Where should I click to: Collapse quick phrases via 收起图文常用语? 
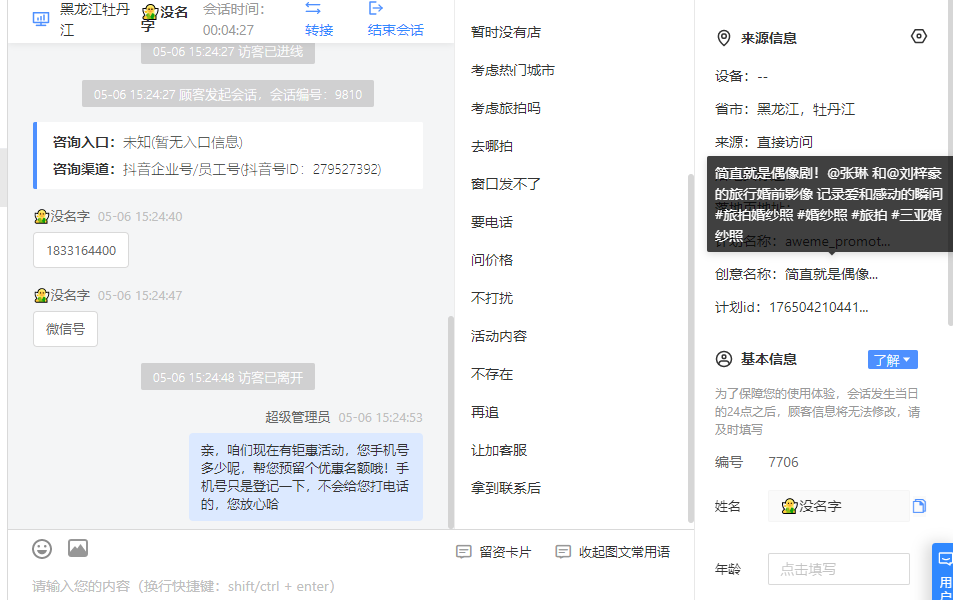pos(613,552)
